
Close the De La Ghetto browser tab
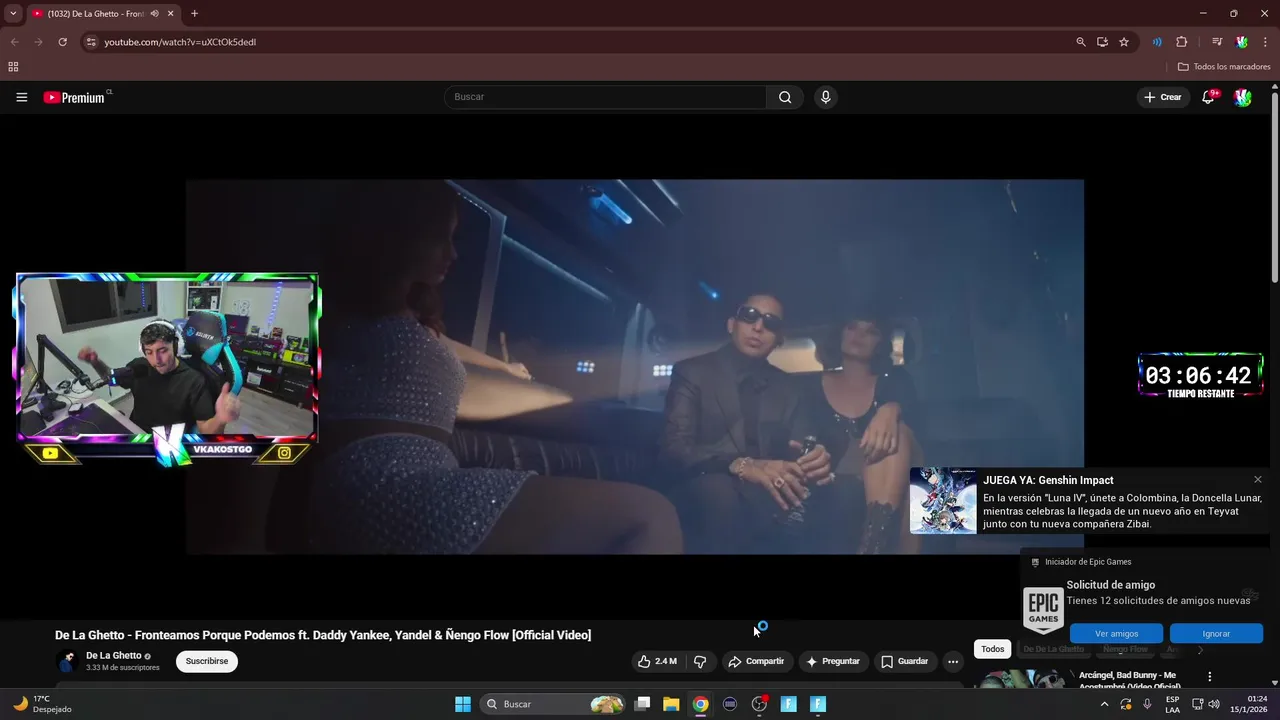(171, 14)
